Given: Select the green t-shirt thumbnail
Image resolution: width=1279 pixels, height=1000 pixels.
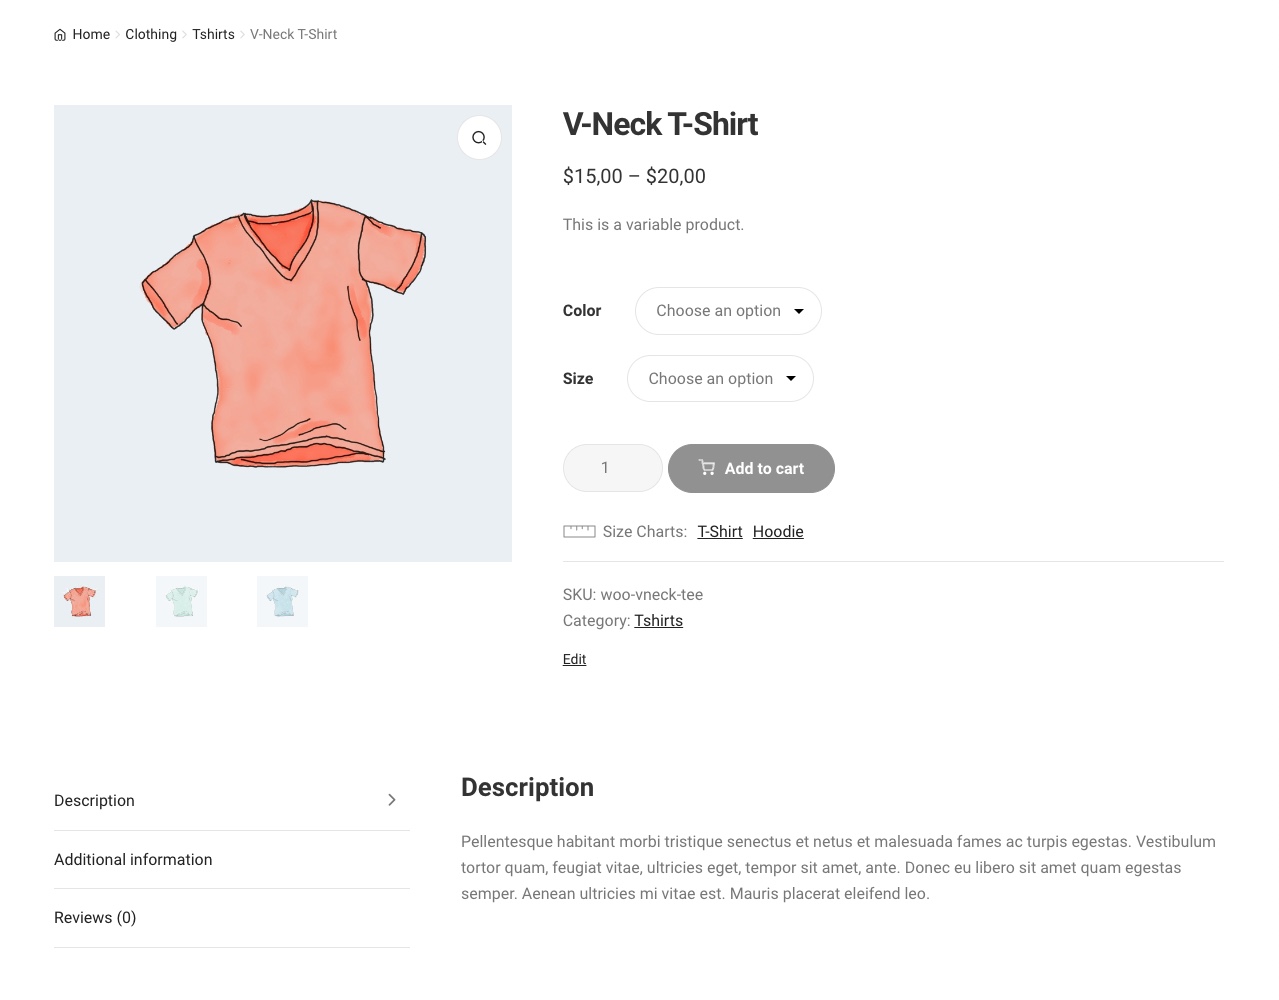Looking at the screenshot, I should coord(181,602).
